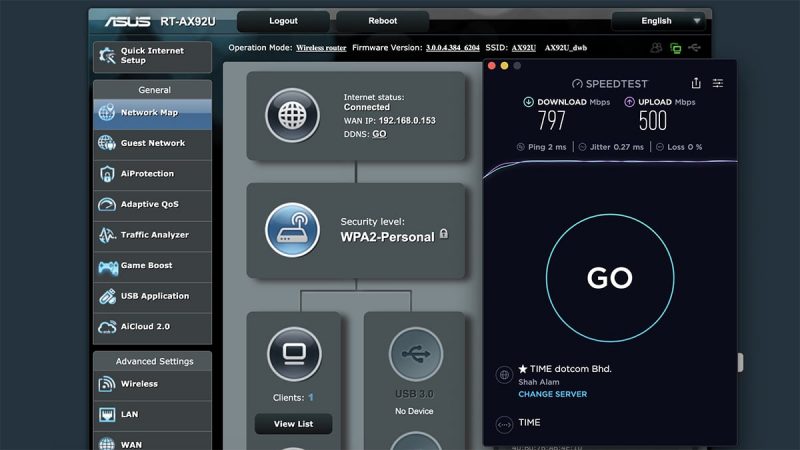Click the DDNS GO link
The image size is (800, 450).
click(379, 134)
